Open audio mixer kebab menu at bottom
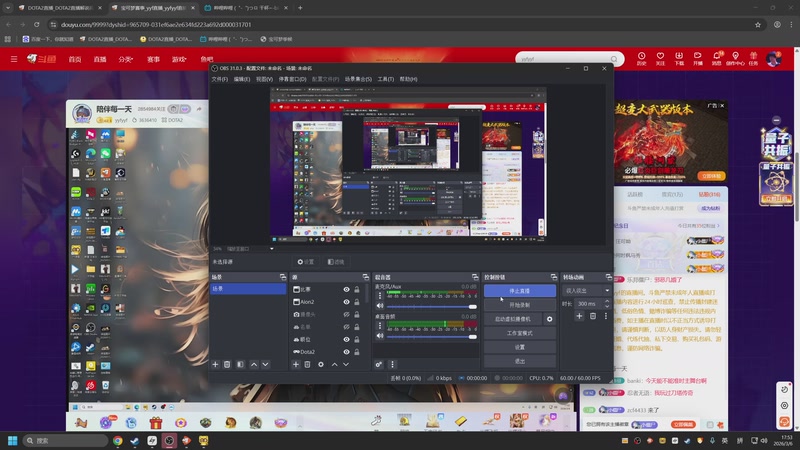Image resolution: width=800 pixels, height=450 pixels. (392, 364)
